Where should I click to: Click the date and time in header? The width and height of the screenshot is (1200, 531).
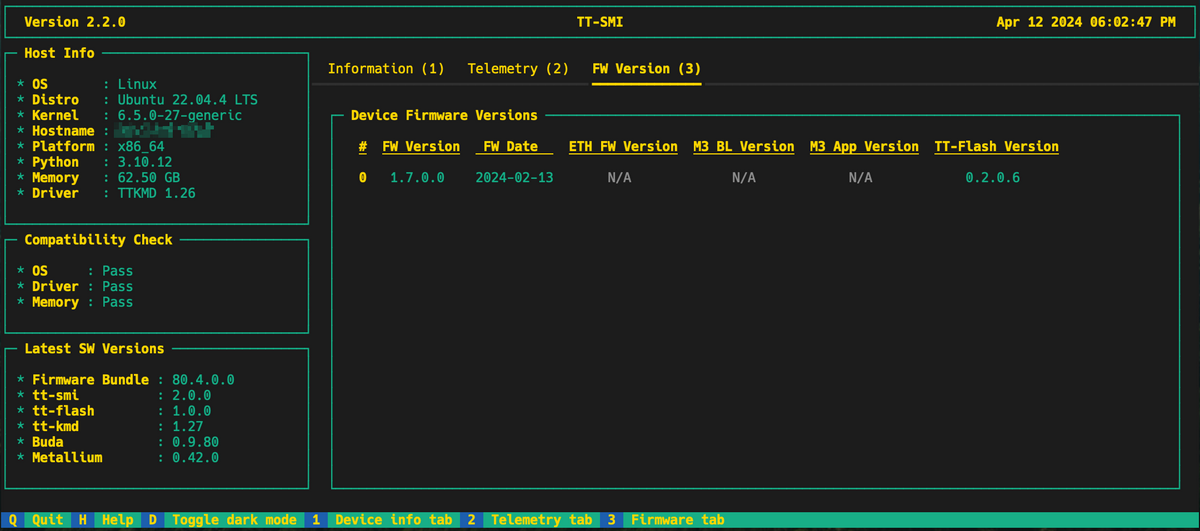[x=1086, y=22]
